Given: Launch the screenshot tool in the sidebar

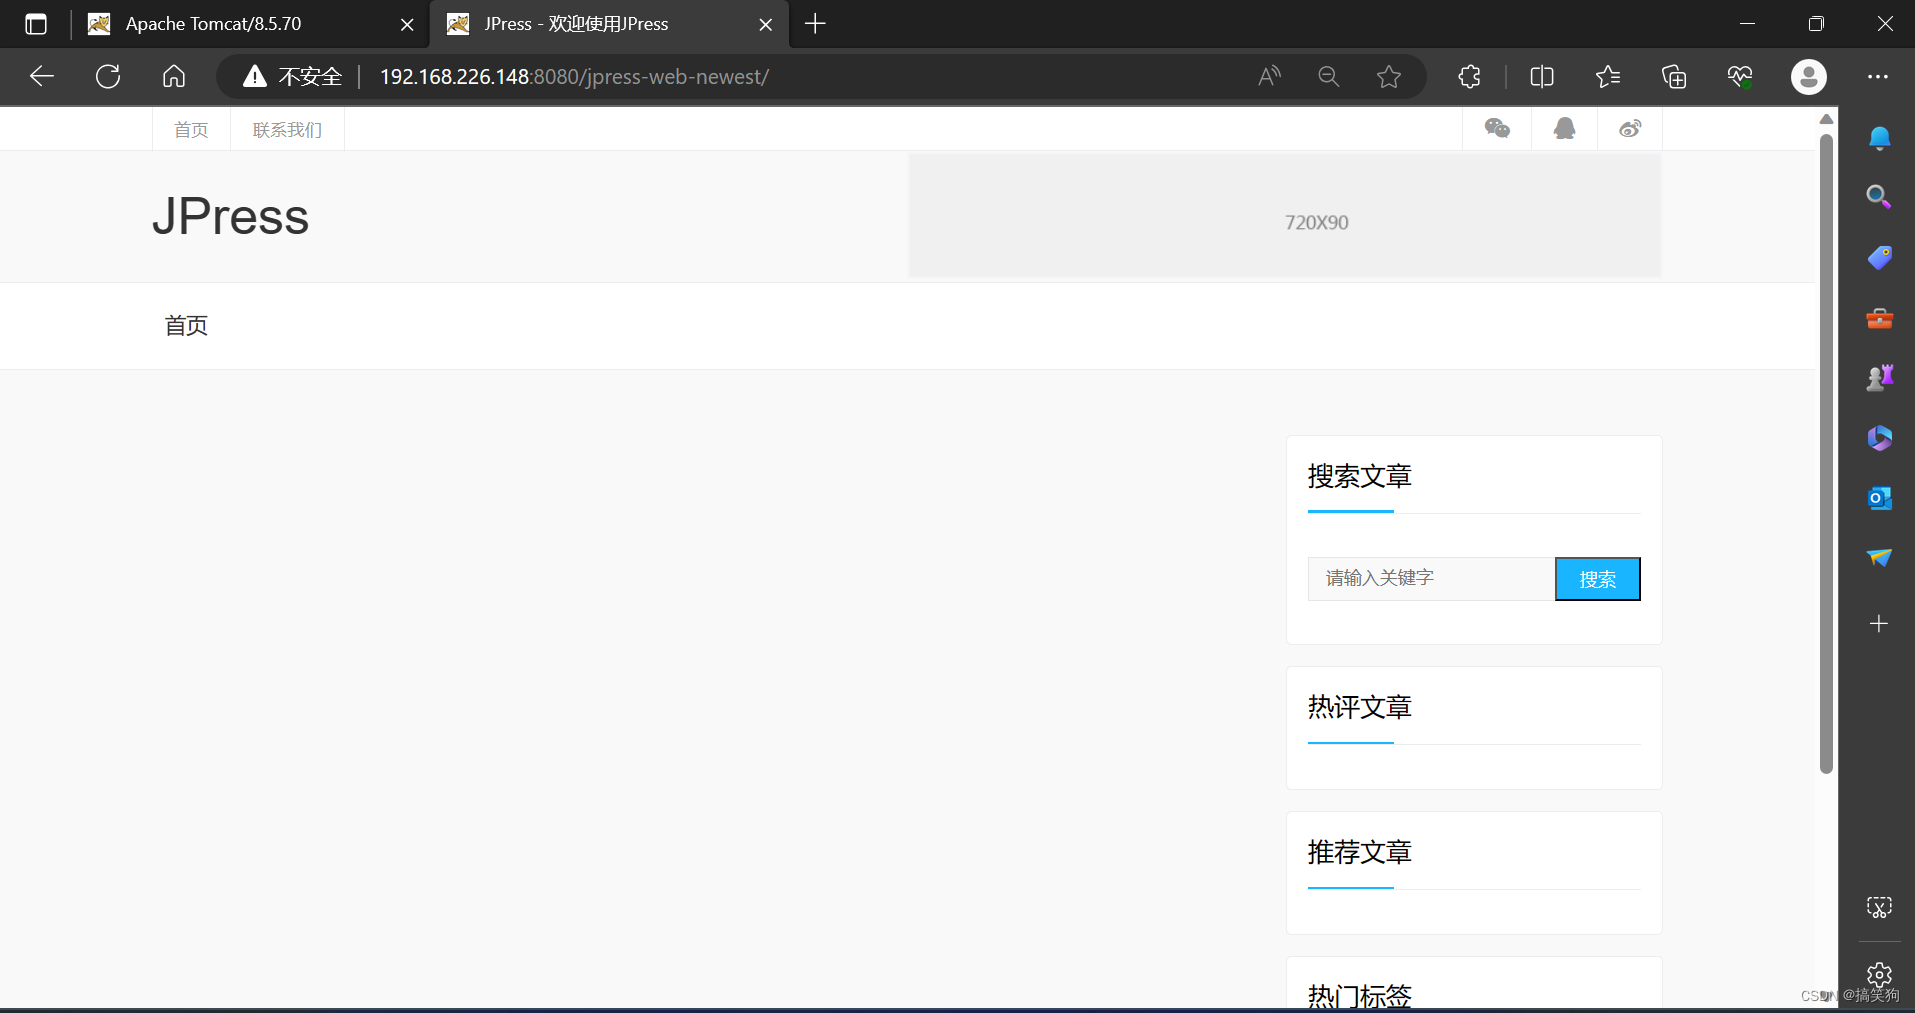Looking at the screenshot, I should point(1879,907).
